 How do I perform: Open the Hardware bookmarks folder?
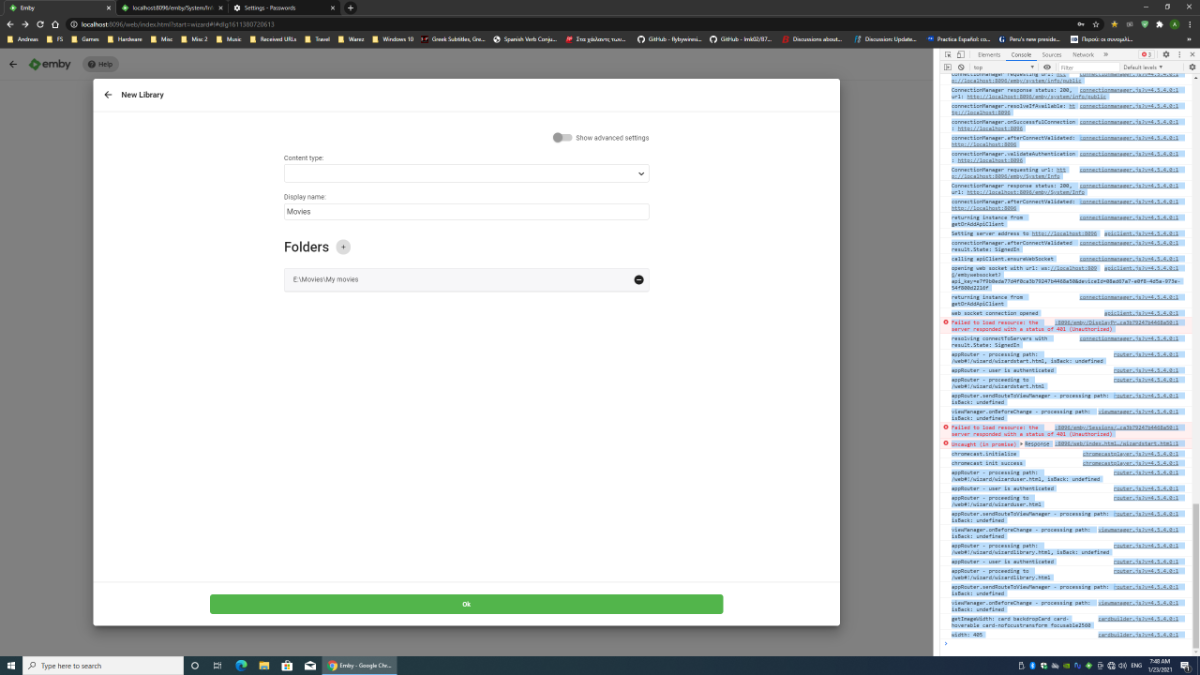click(124, 39)
